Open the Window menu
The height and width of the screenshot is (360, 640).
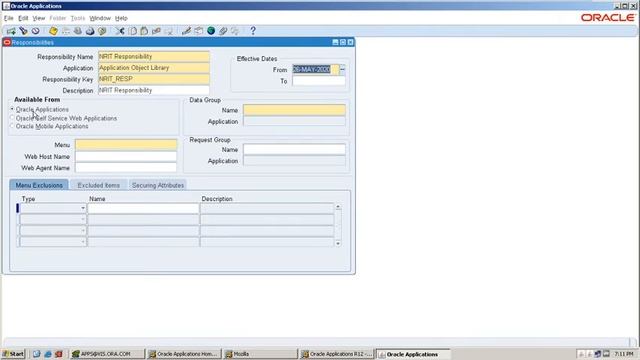[x=100, y=18]
